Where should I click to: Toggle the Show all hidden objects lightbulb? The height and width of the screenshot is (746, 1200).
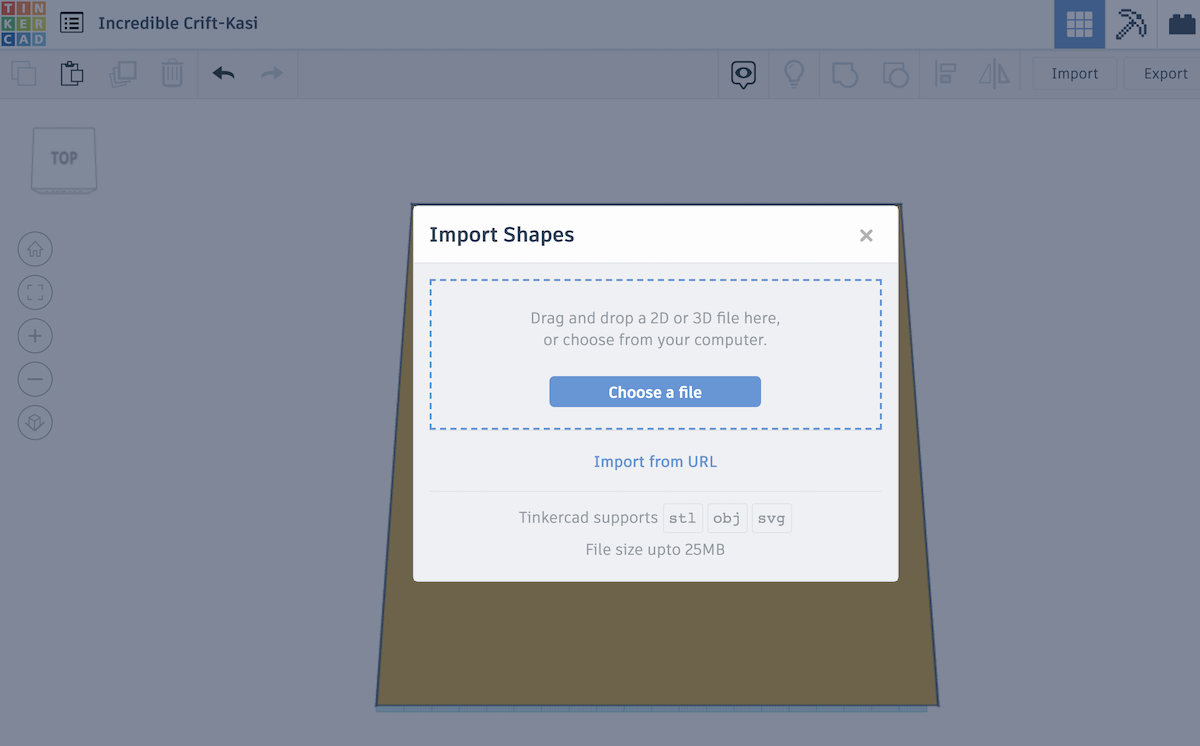point(794,73)
